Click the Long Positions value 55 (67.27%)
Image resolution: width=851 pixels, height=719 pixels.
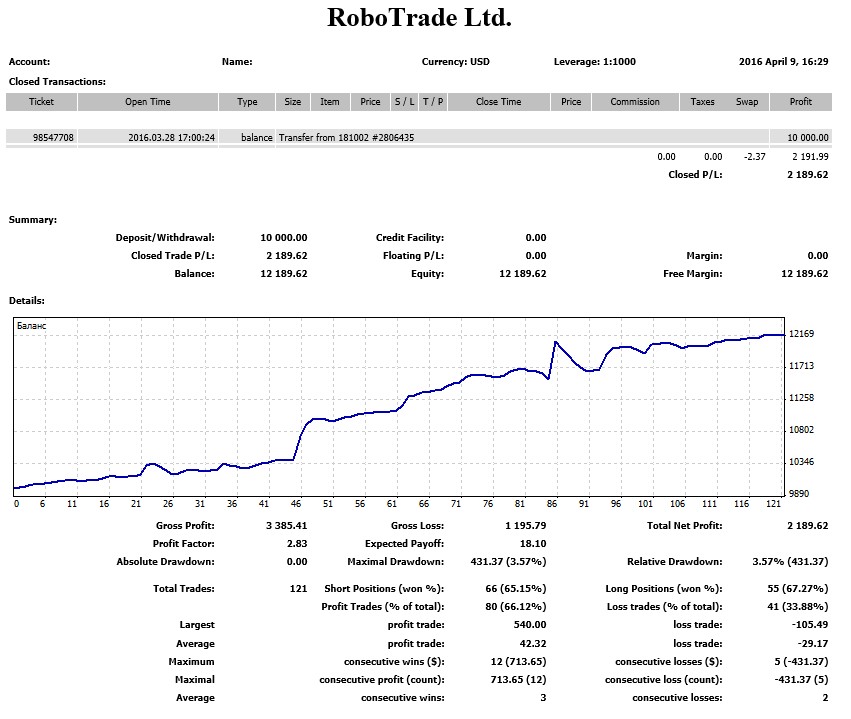coord(798,589)
